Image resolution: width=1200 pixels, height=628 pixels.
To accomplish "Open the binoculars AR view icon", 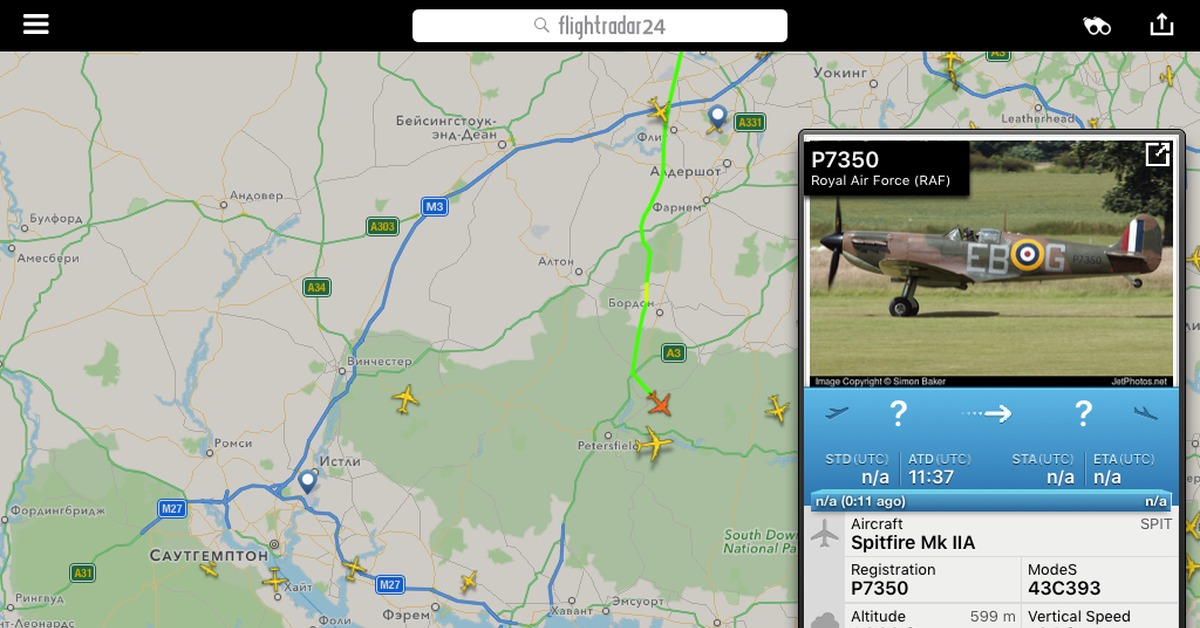I will pos(1097,26).
